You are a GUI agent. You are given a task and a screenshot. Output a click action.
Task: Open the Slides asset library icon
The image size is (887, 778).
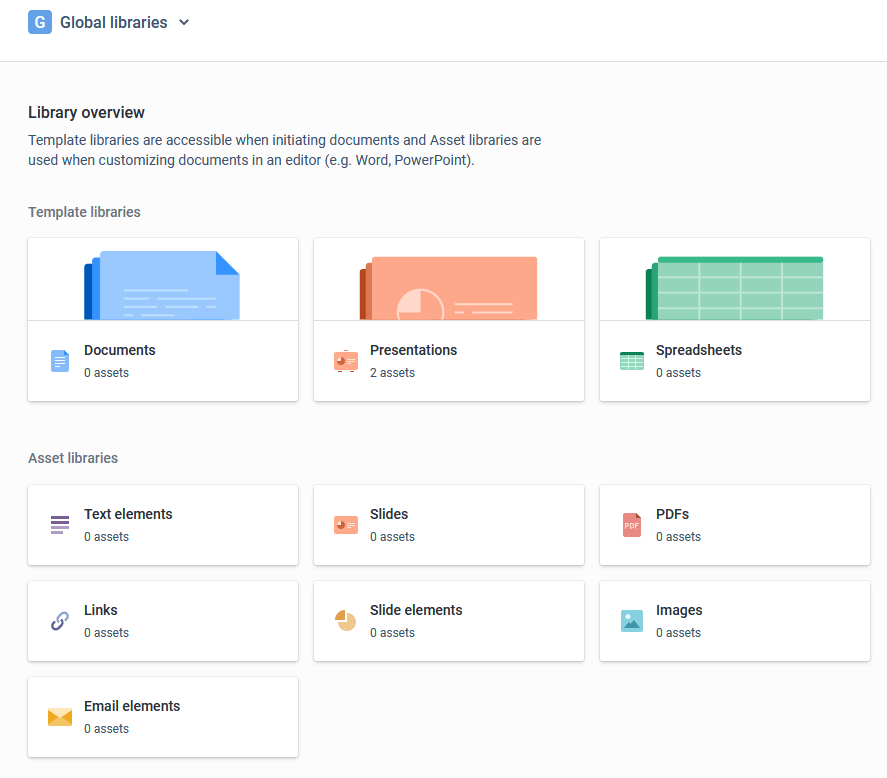pyautogui.click(x=345, y=524)
